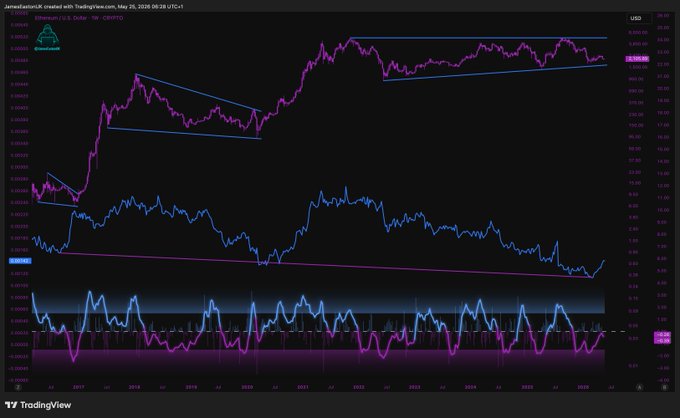Click the 2020 label on time axis

point(247,387)
